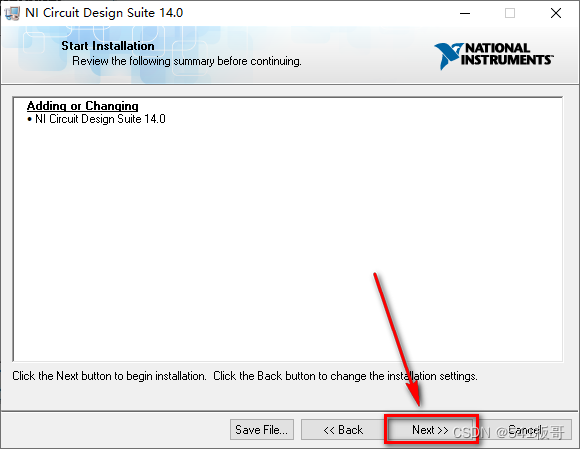Click the instruction text about the Next button
This screenshot has height=449, width=580.
coord(109,376)
